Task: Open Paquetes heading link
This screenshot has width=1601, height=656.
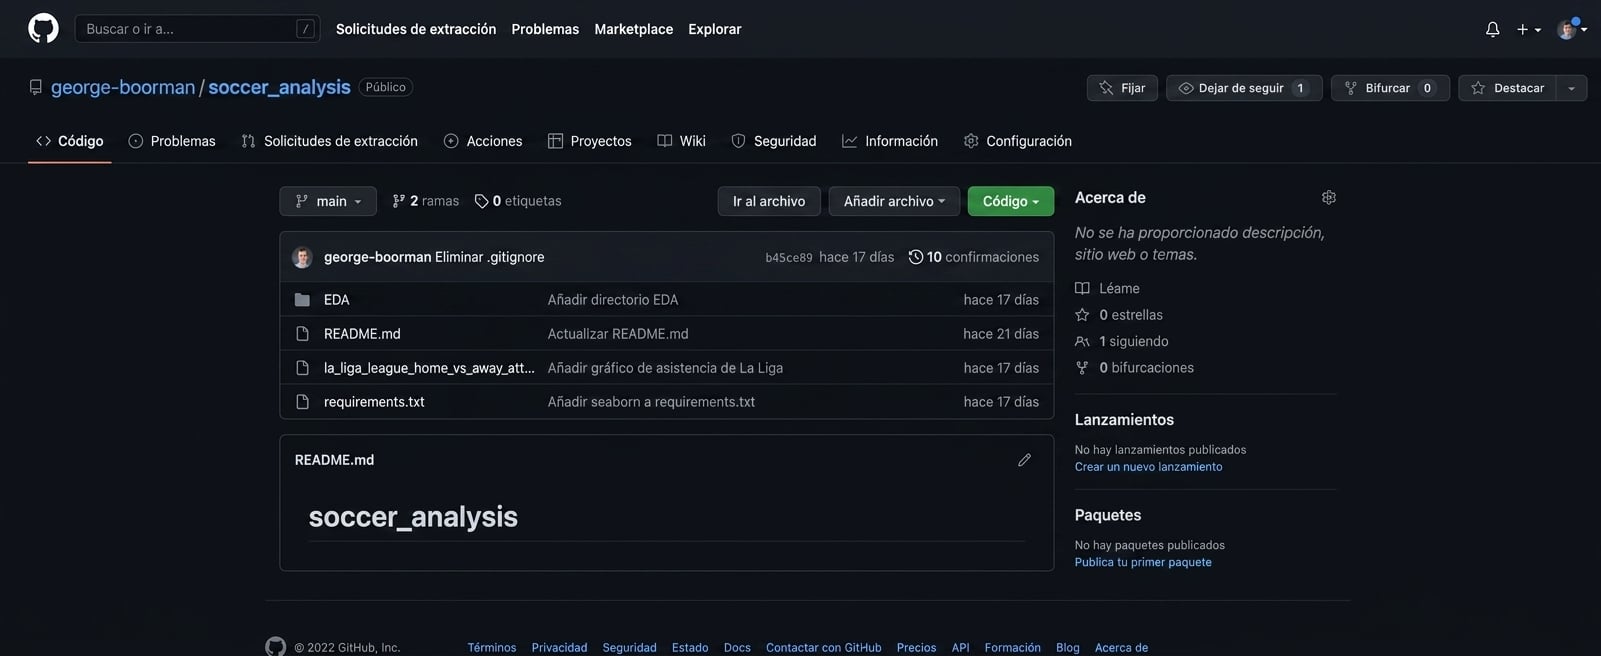Action: click(1108, 515)
